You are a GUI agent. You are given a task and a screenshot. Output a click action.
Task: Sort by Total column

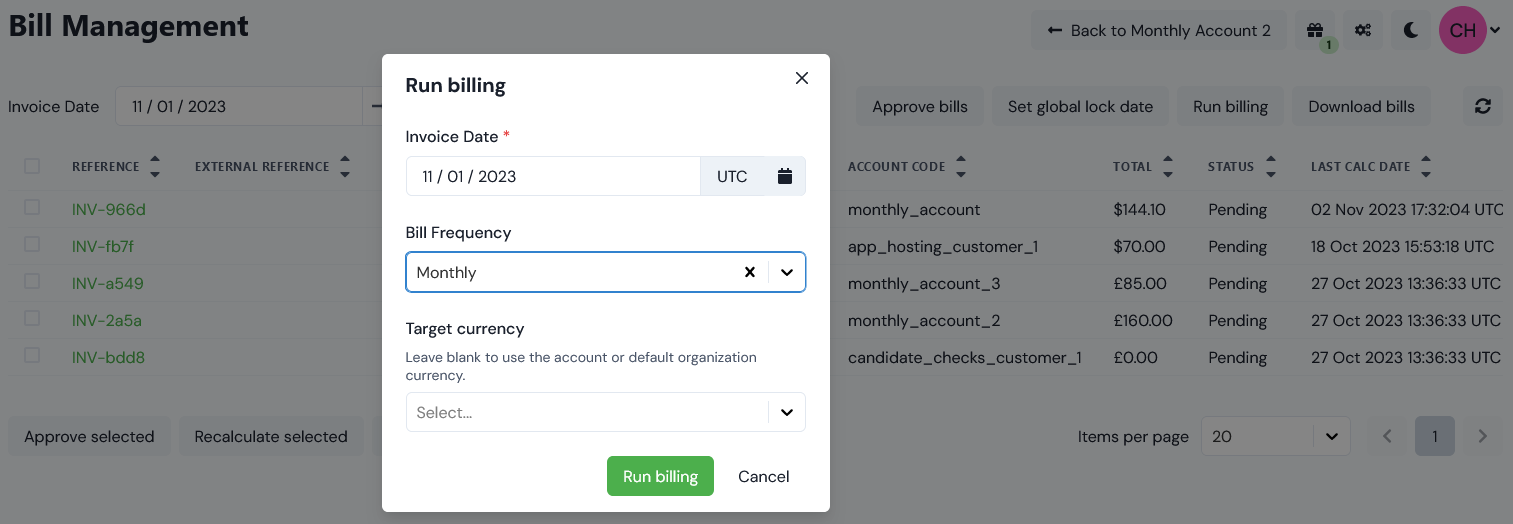pyautogui.click(x=1167, y=167)
